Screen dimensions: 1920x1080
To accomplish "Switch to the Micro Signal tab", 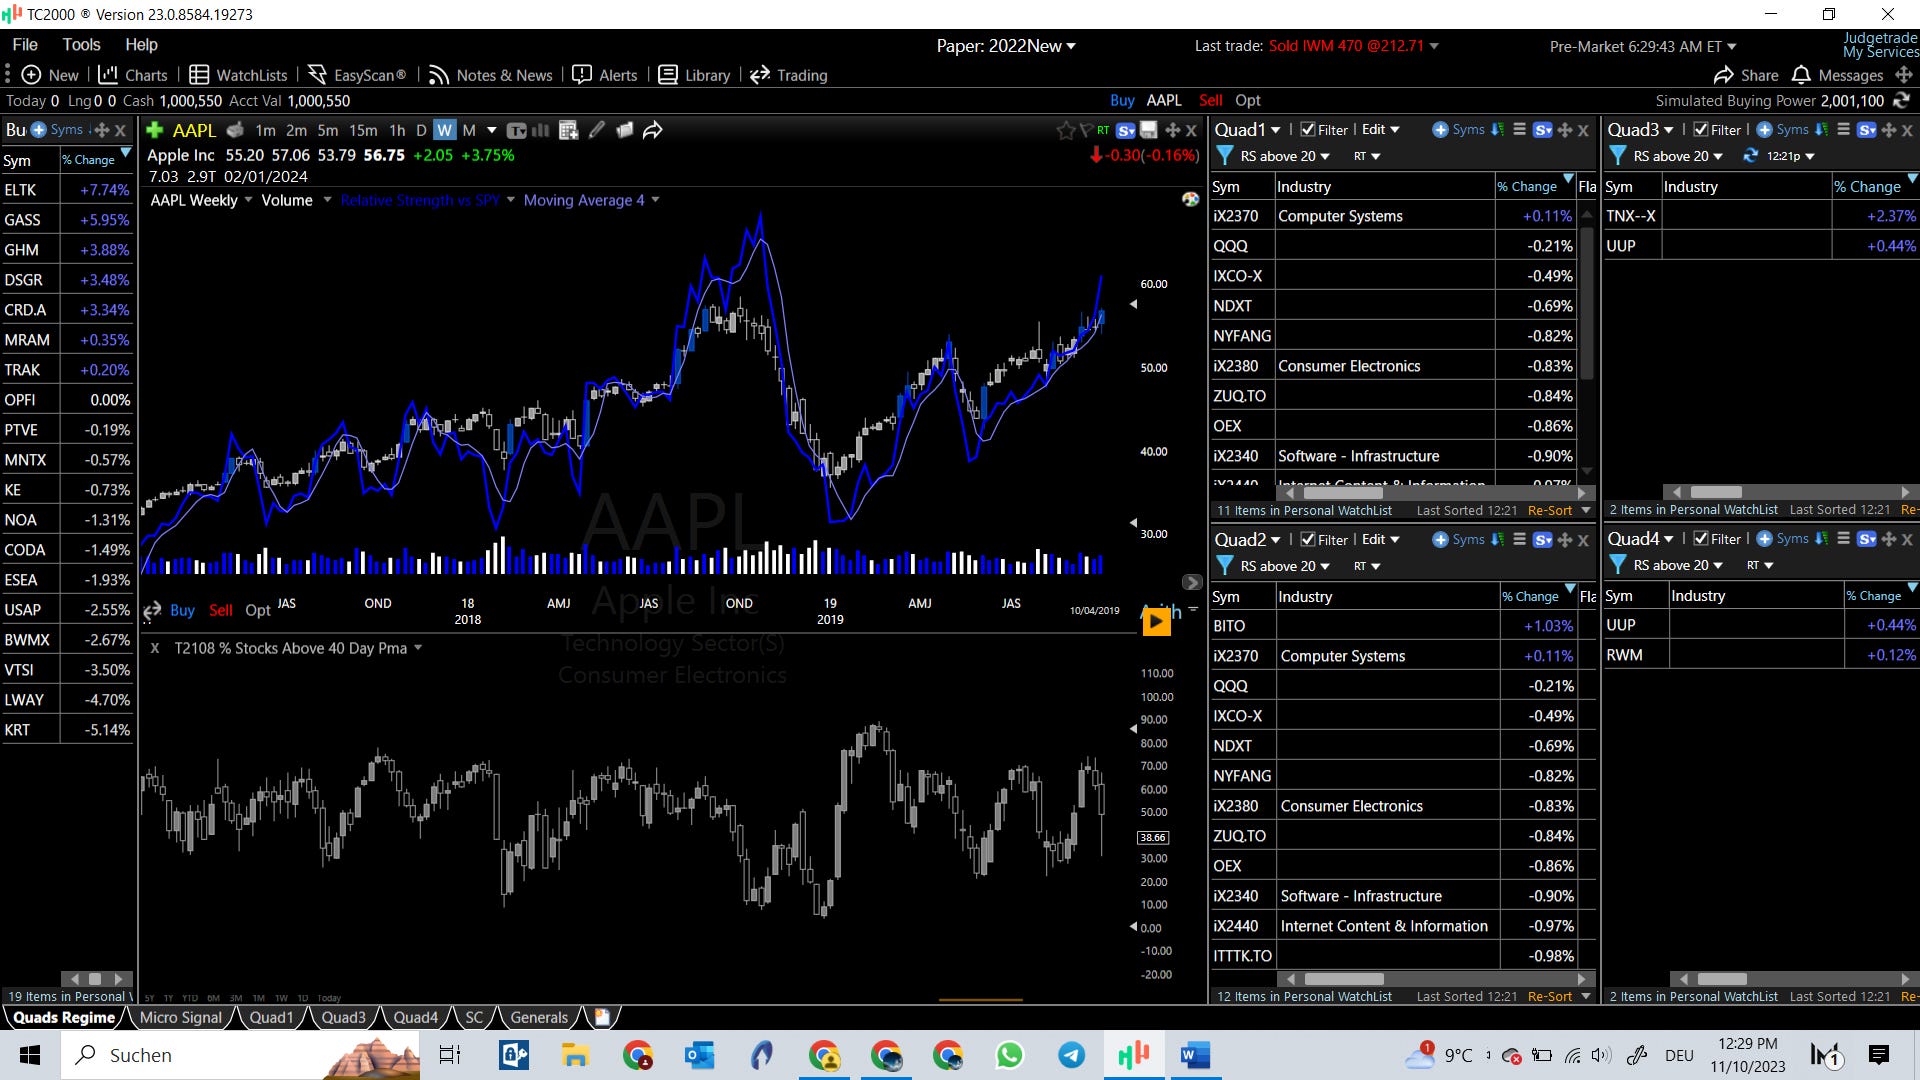I will [181, 1017].
